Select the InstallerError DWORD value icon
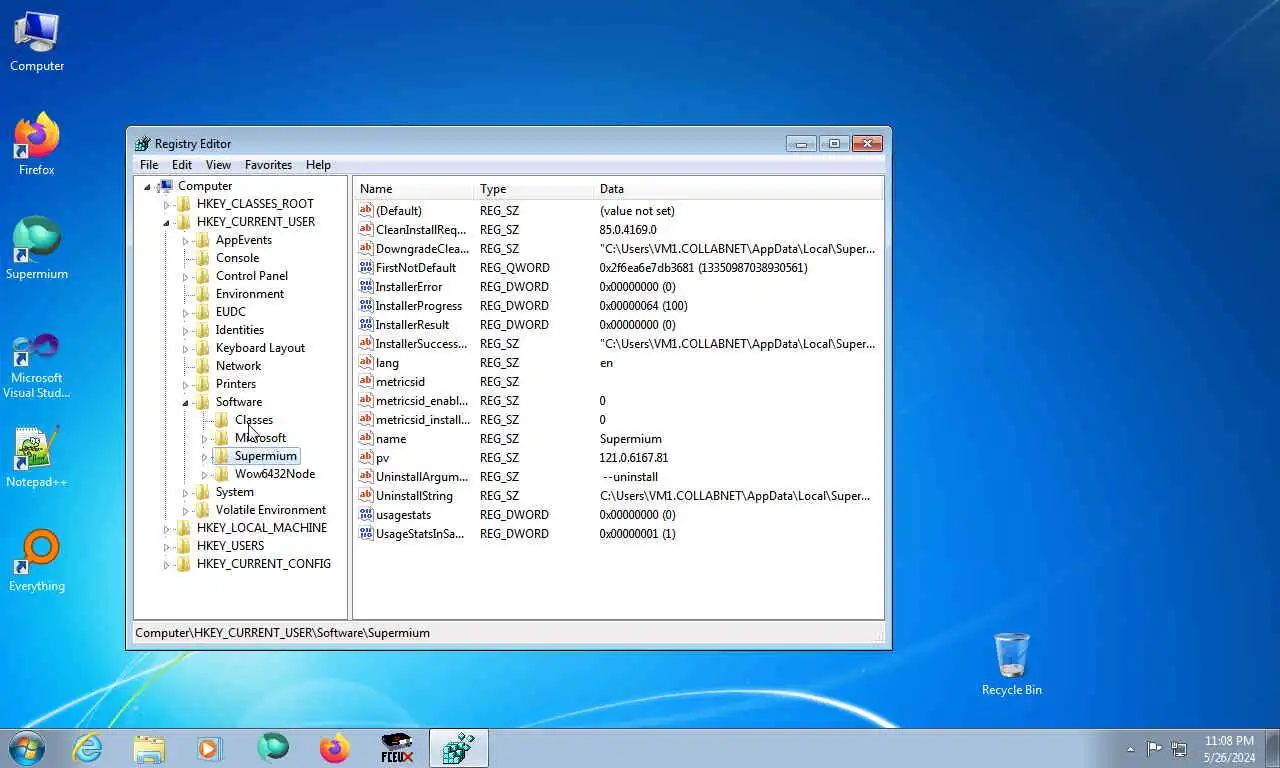Viewport: 1280px width, 768px height. 366,287
